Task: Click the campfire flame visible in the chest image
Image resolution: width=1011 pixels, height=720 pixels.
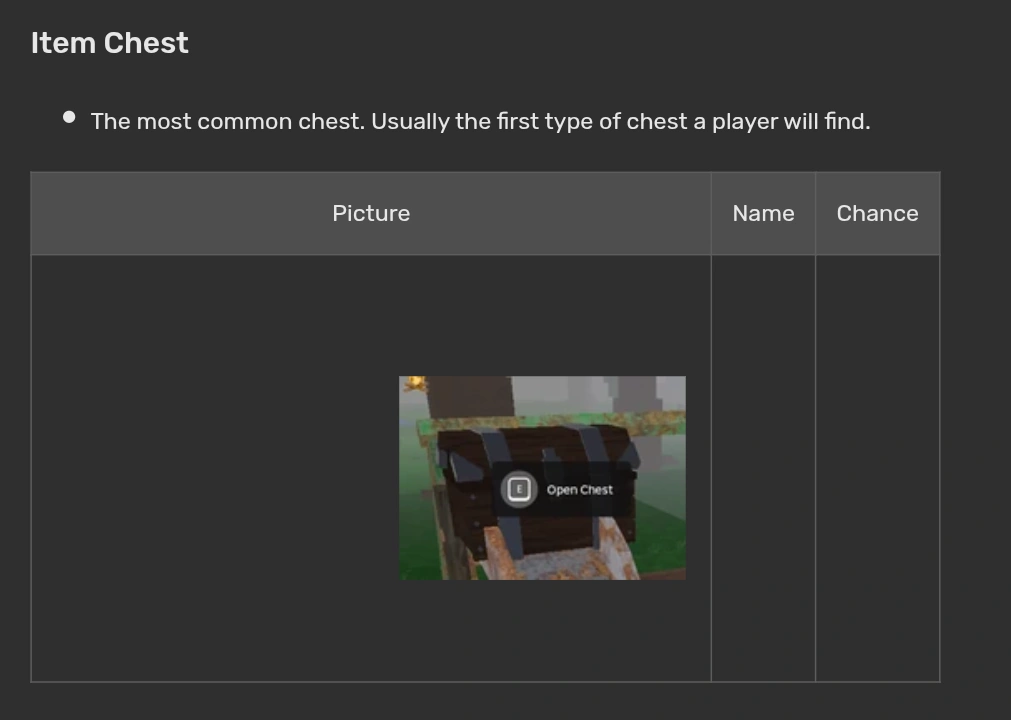Action: 412,385
